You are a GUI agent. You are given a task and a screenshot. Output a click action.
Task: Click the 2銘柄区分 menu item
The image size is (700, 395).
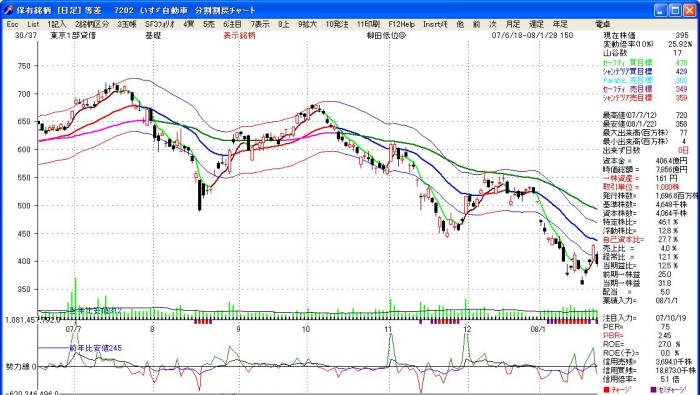92,25
